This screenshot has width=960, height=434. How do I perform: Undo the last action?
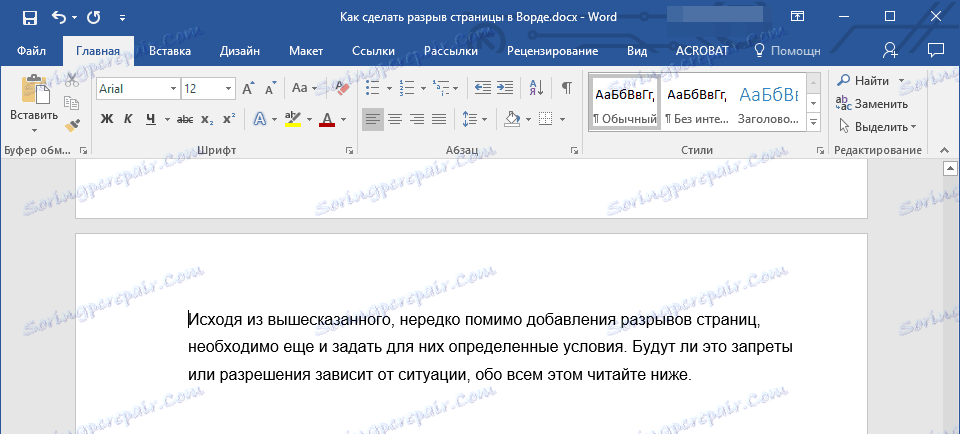coord(59,18)
